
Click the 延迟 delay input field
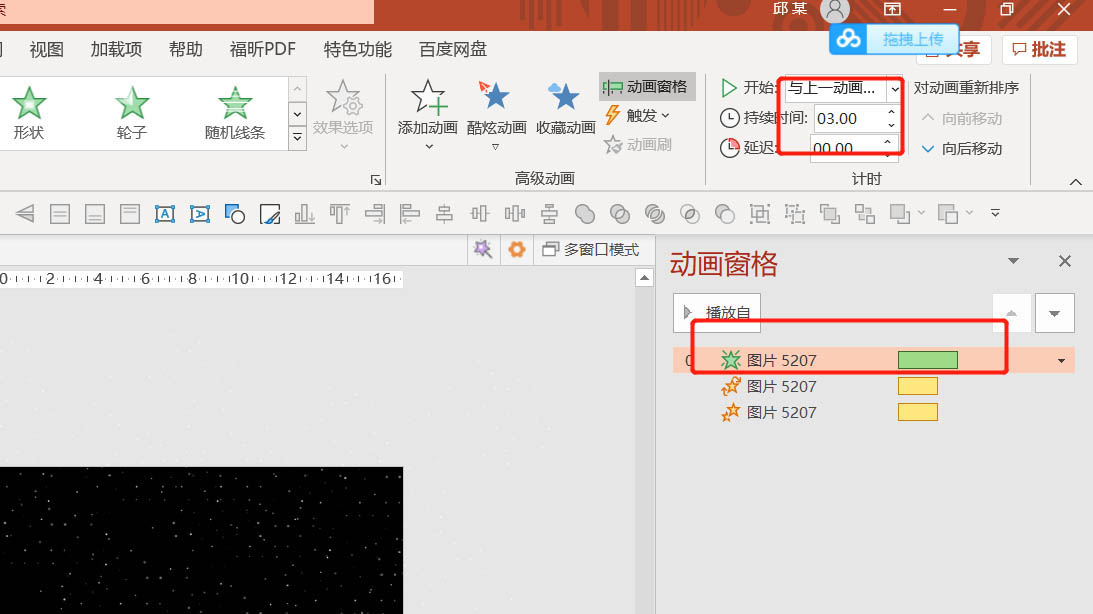click(x=846, y=148)
